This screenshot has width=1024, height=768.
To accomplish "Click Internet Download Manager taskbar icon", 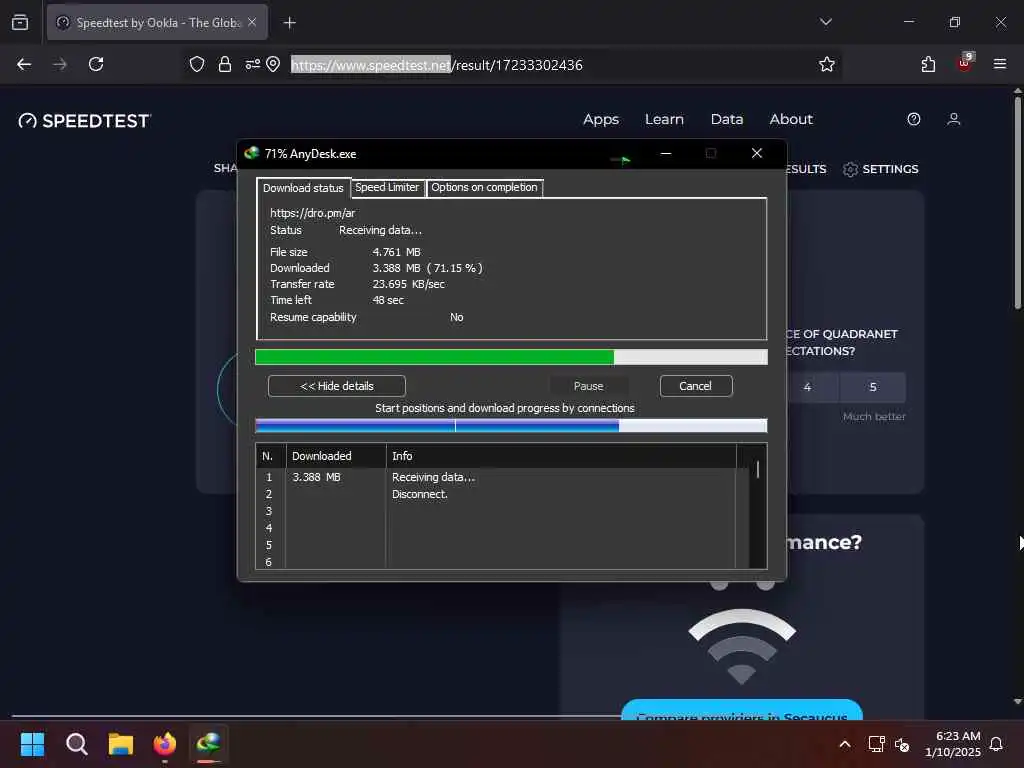I will [208, 743].
